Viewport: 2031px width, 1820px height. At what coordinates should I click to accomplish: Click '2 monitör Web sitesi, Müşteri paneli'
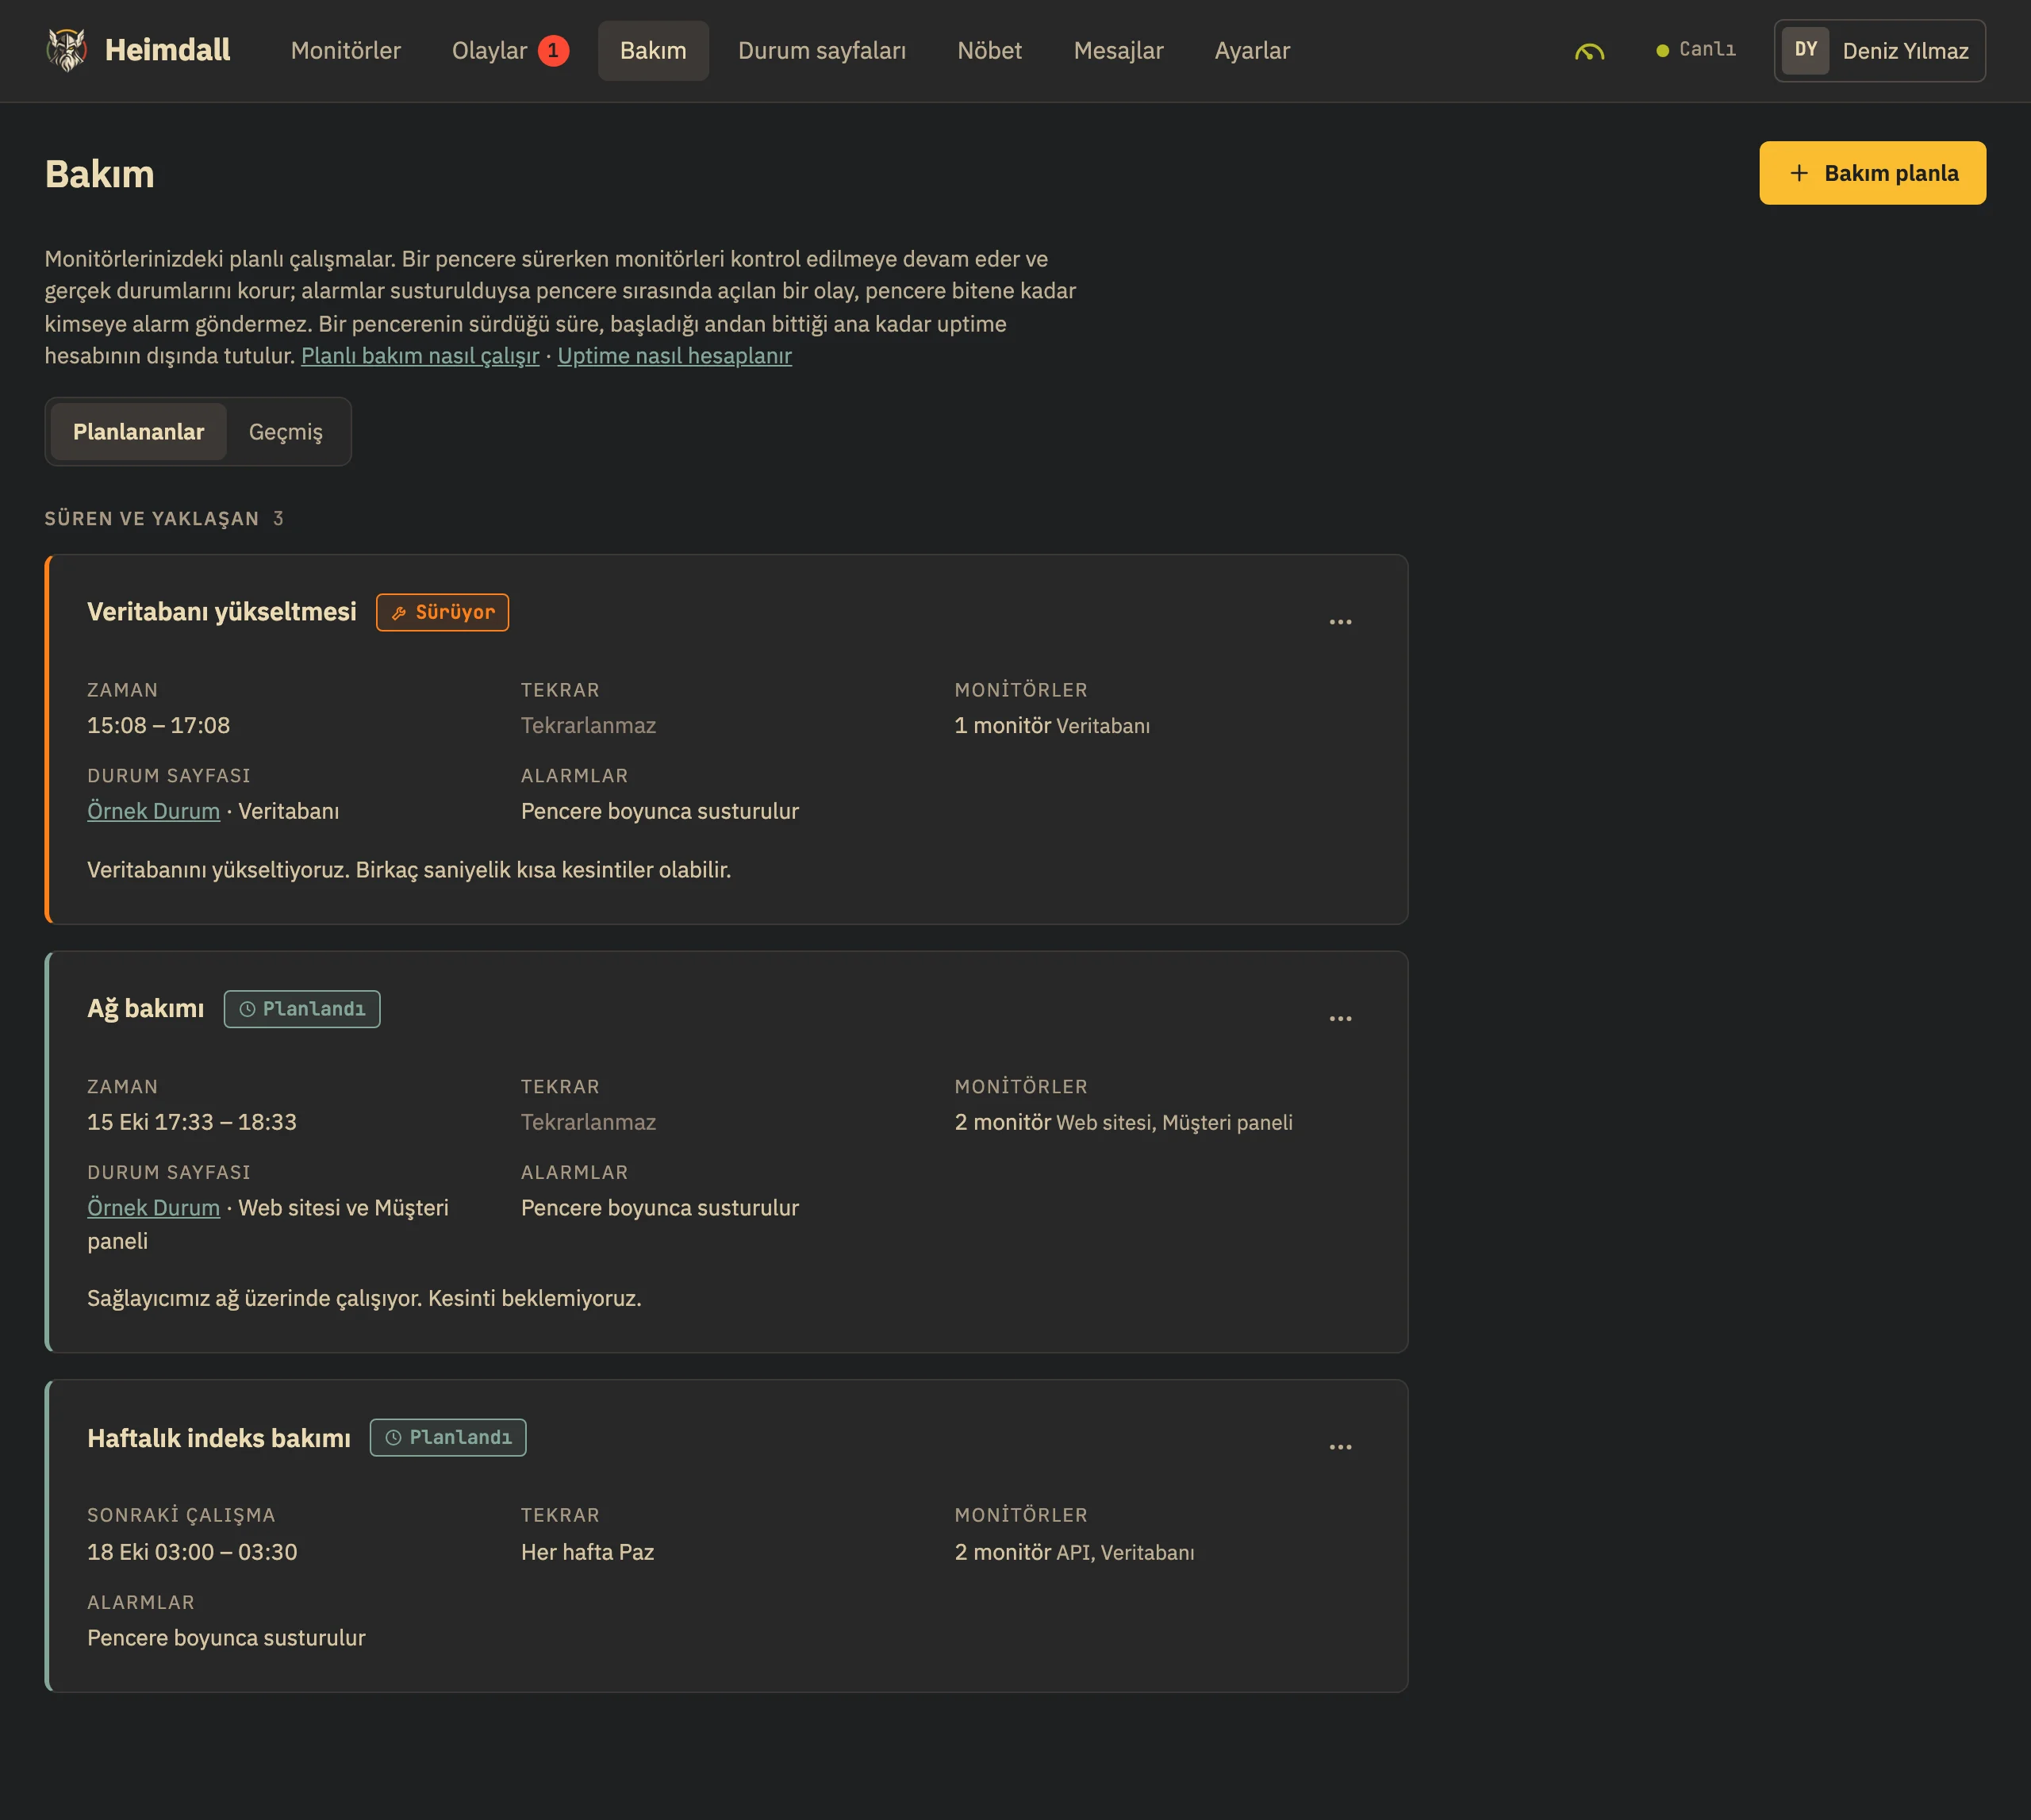click(1123, 1122)
